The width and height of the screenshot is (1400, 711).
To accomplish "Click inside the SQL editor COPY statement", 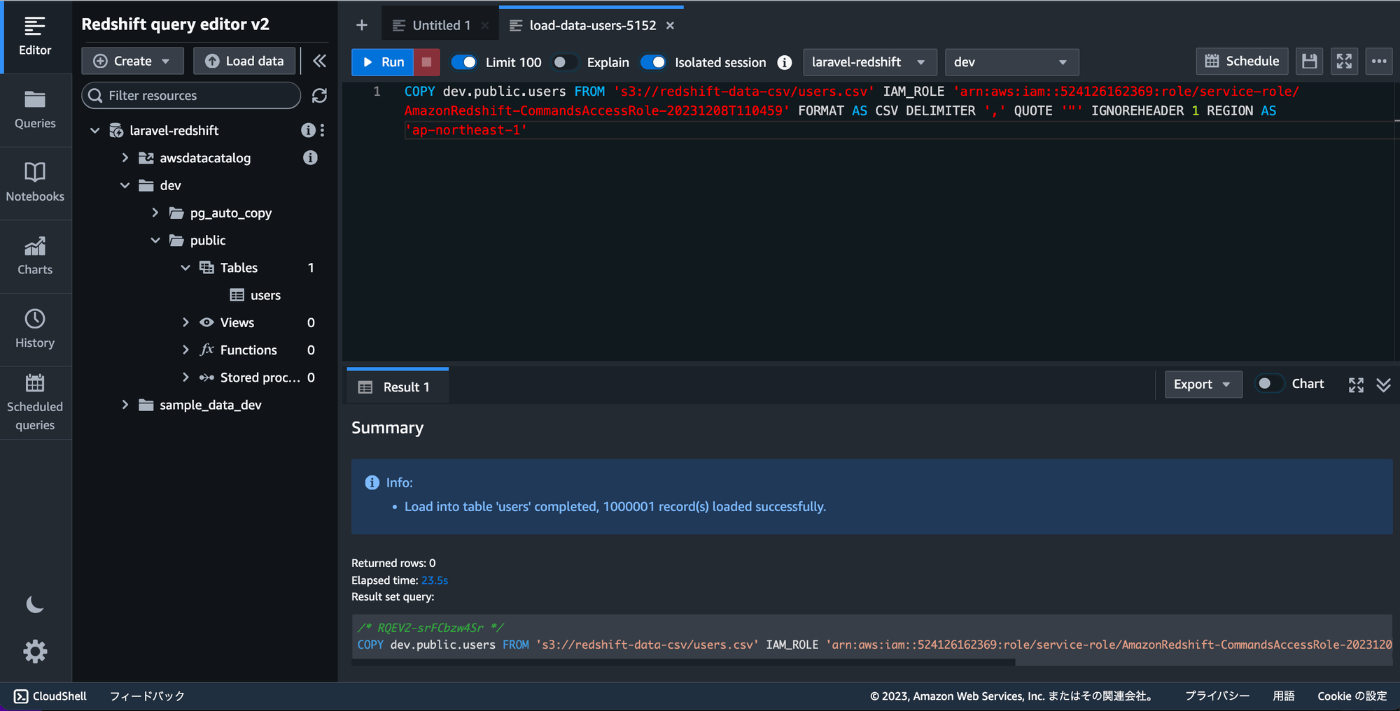I will [850, 110].
